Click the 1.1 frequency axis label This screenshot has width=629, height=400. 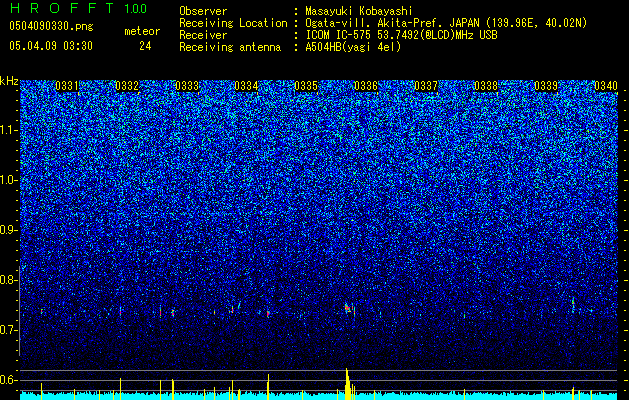pyautogui.click(x=9, y=130)
